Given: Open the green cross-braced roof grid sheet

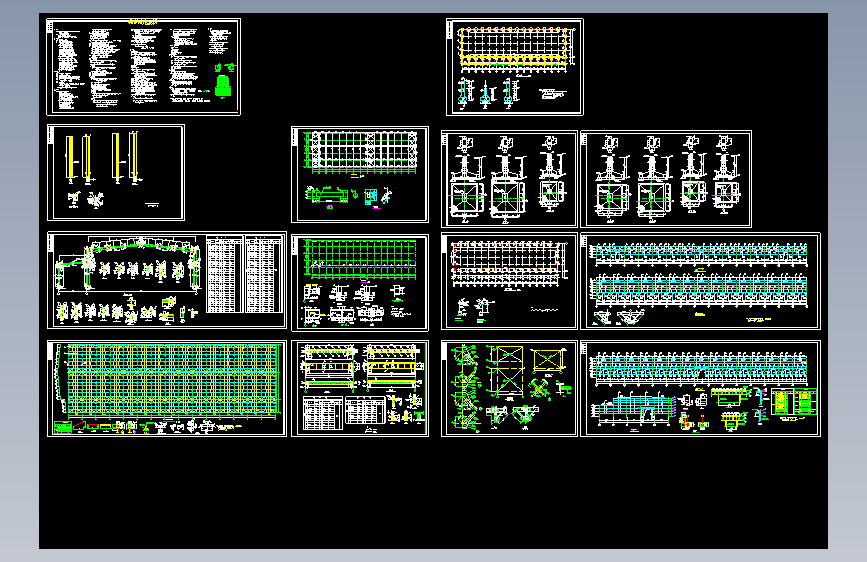Looking at the screenshot, I should (359, 174).
